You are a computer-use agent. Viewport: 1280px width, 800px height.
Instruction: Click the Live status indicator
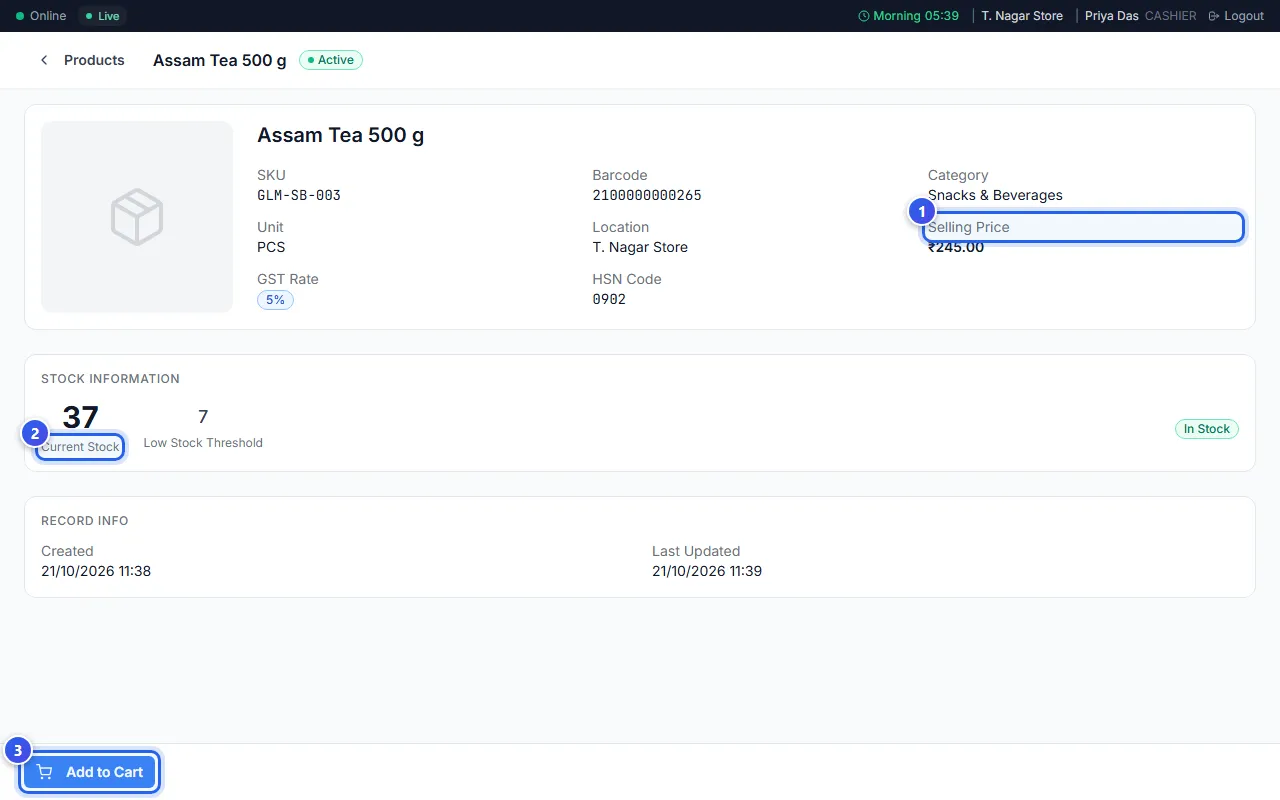tap(102, 16)
